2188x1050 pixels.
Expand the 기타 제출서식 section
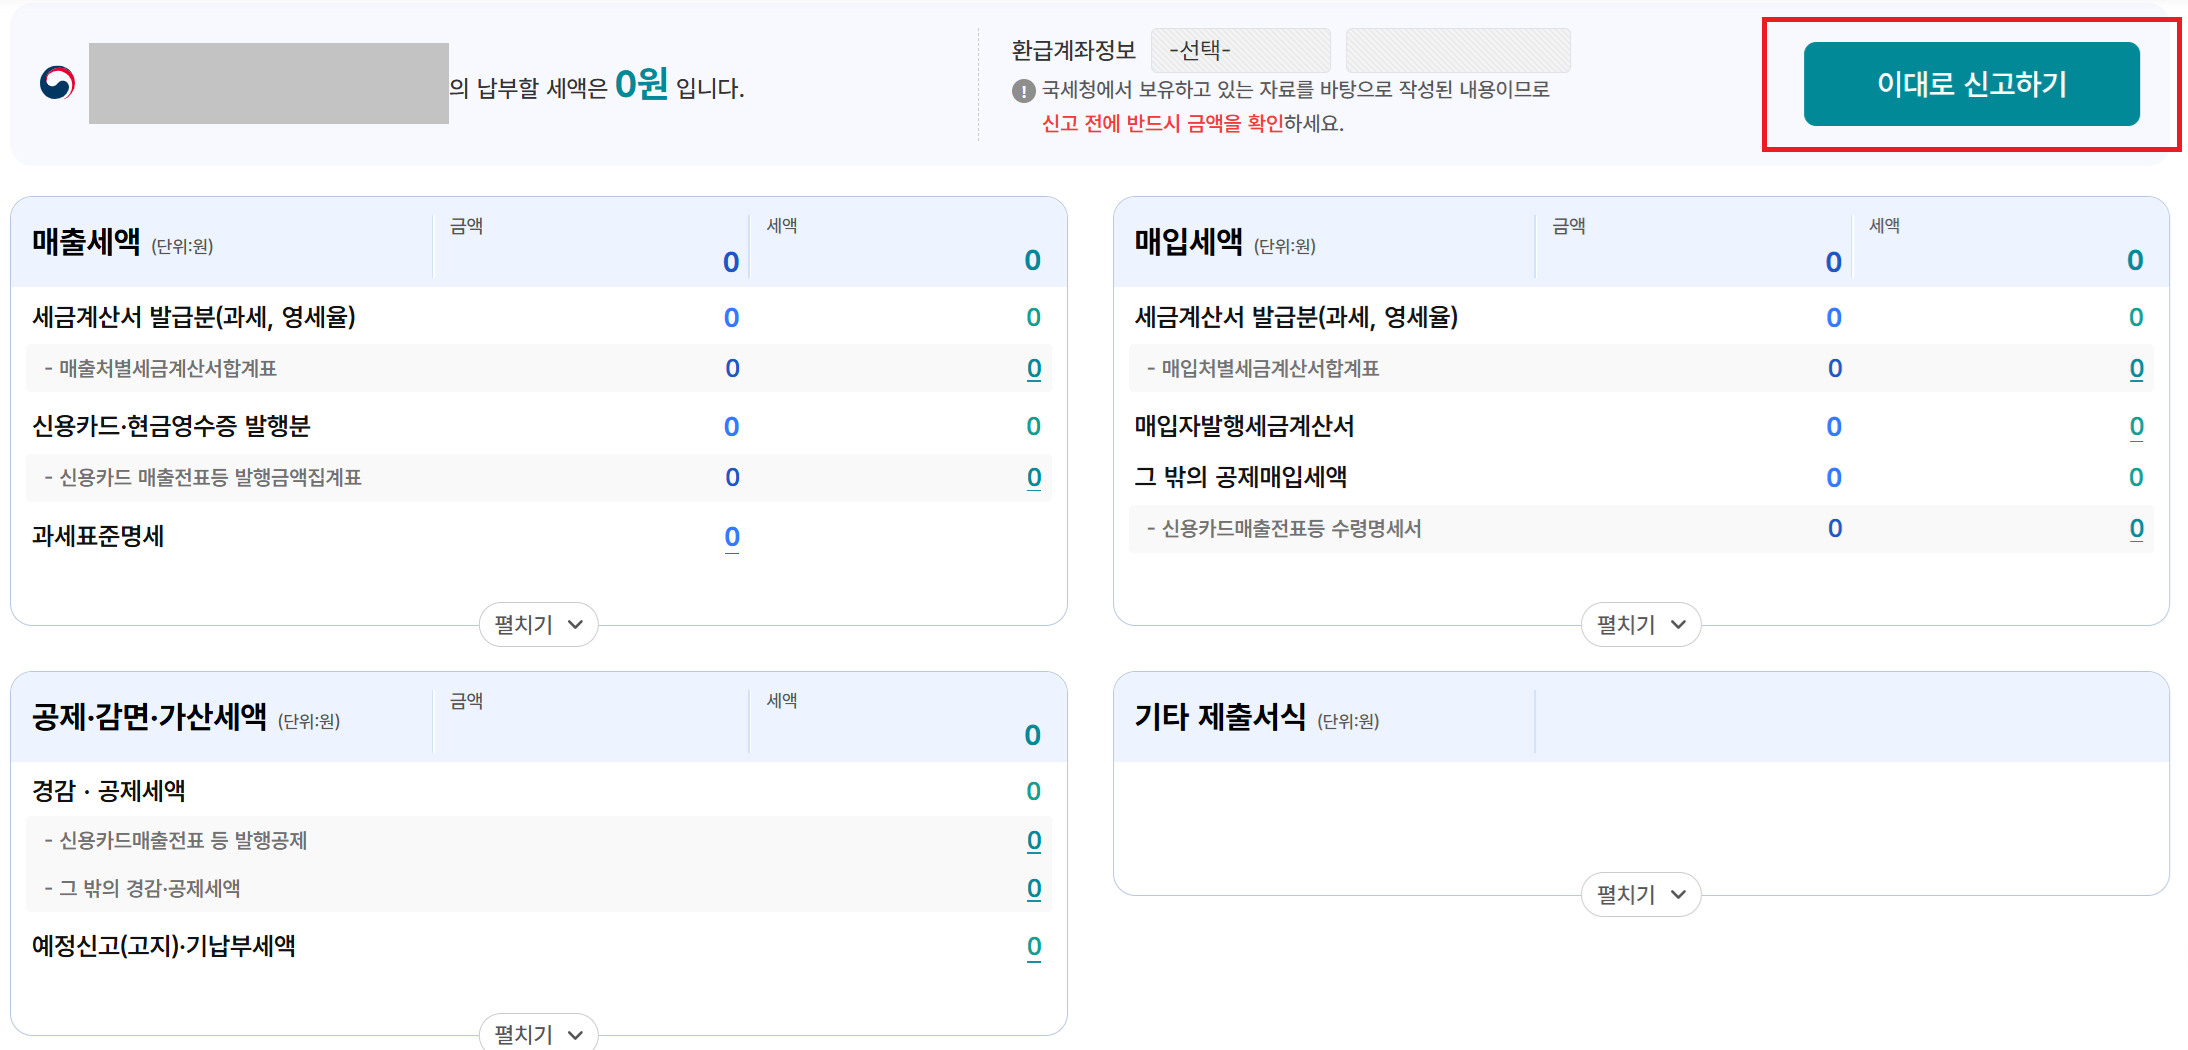(x=1639, y=894)
